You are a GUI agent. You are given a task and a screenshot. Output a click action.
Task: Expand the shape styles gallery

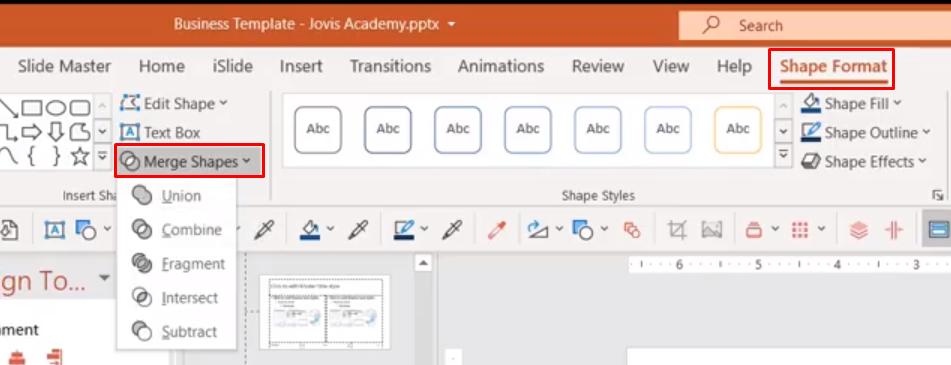pos(784,156)
